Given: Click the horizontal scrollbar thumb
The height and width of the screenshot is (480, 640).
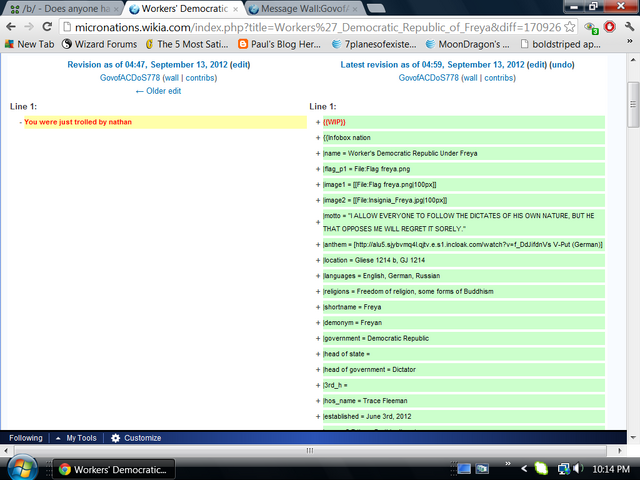Looking at the screenshot, I should tap(310, 451).
